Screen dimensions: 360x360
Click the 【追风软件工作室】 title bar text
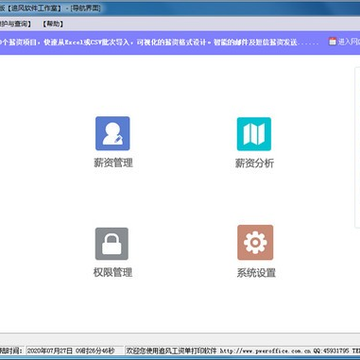36,8
